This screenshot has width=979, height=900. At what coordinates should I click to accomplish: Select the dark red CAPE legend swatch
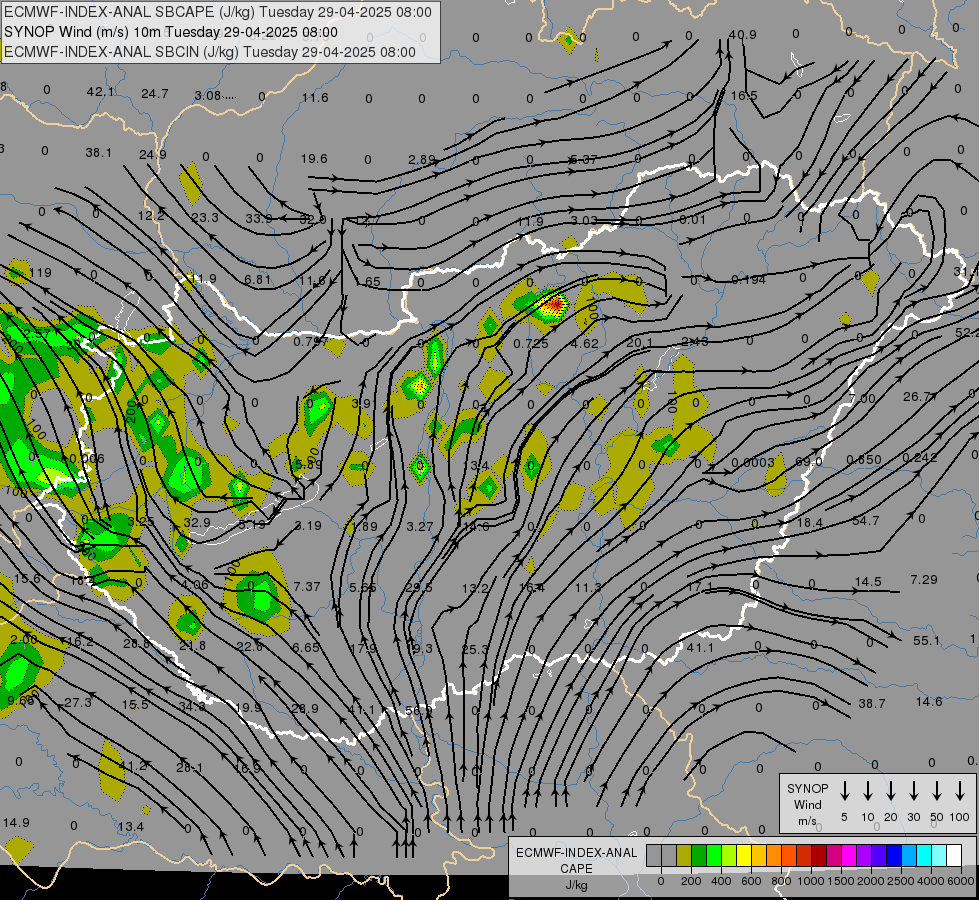(x=819, y=856)
